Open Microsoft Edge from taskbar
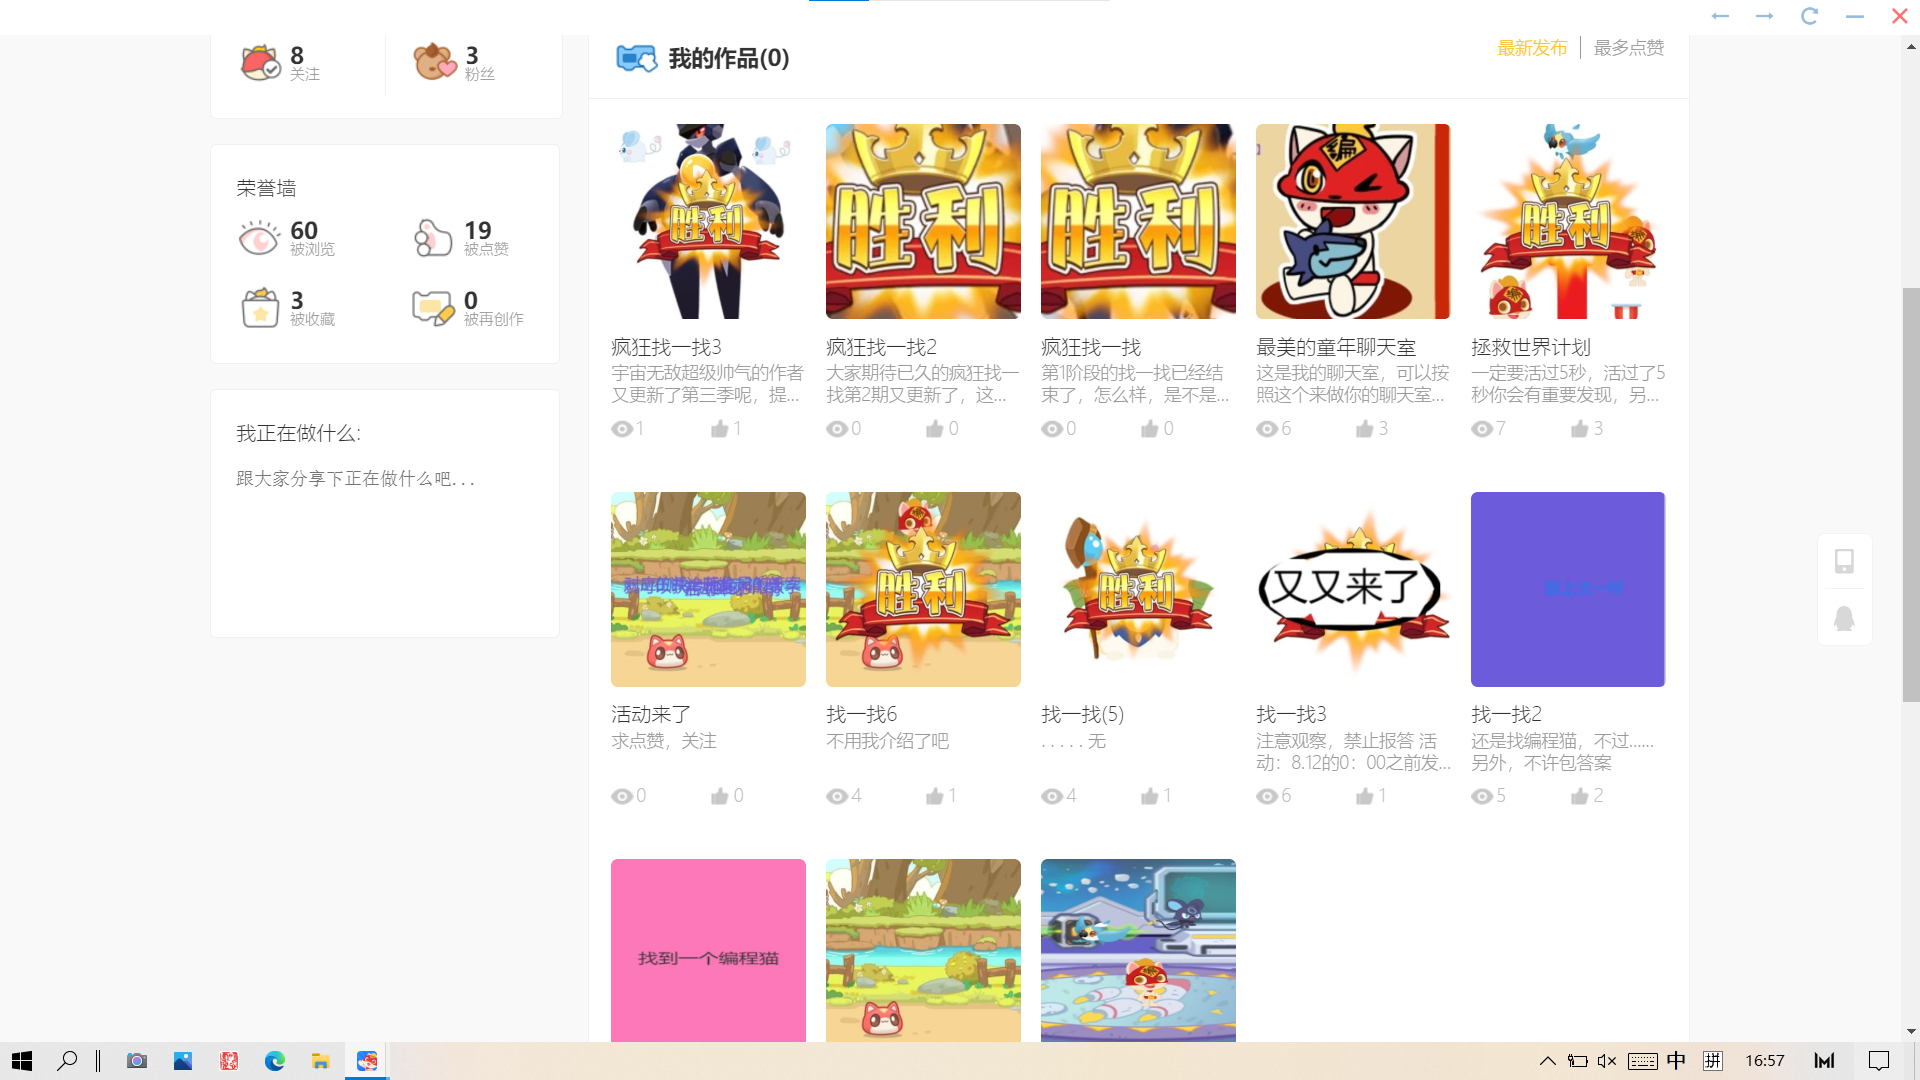This screenshot has width=1920, height=1080. (275, 1061)
